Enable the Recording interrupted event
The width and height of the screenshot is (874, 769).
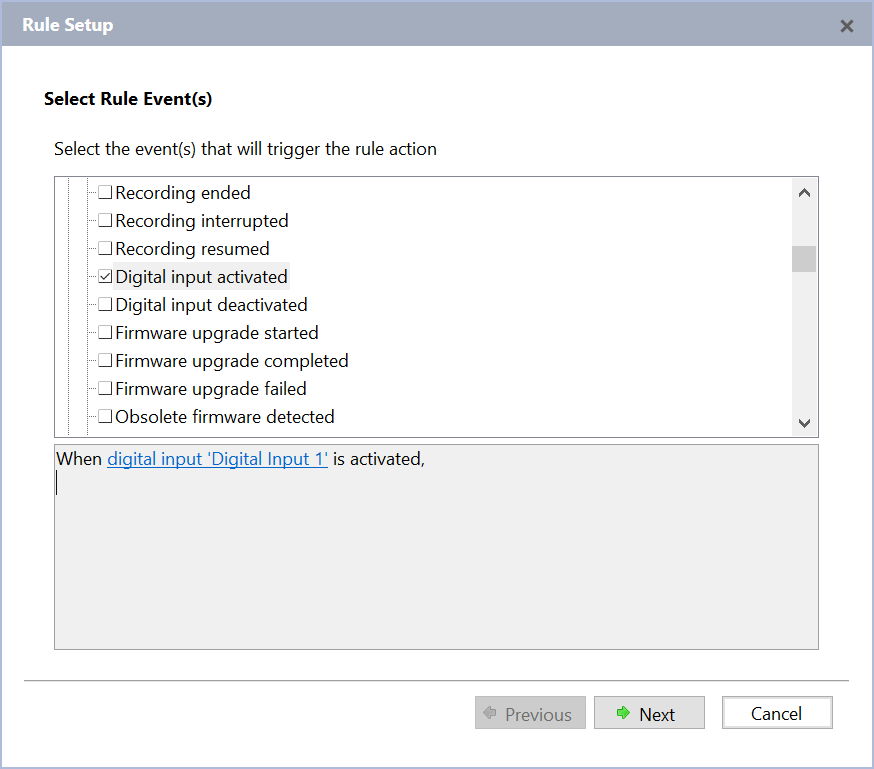(x=105, y=221)
